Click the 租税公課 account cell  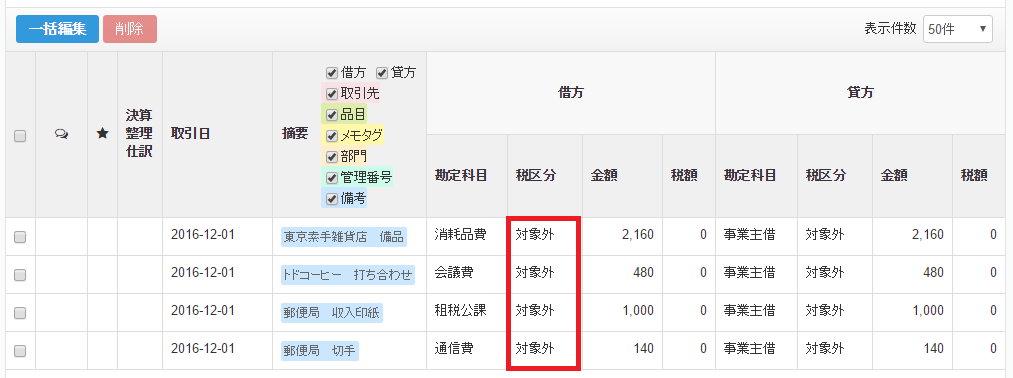tap(460, 311)
